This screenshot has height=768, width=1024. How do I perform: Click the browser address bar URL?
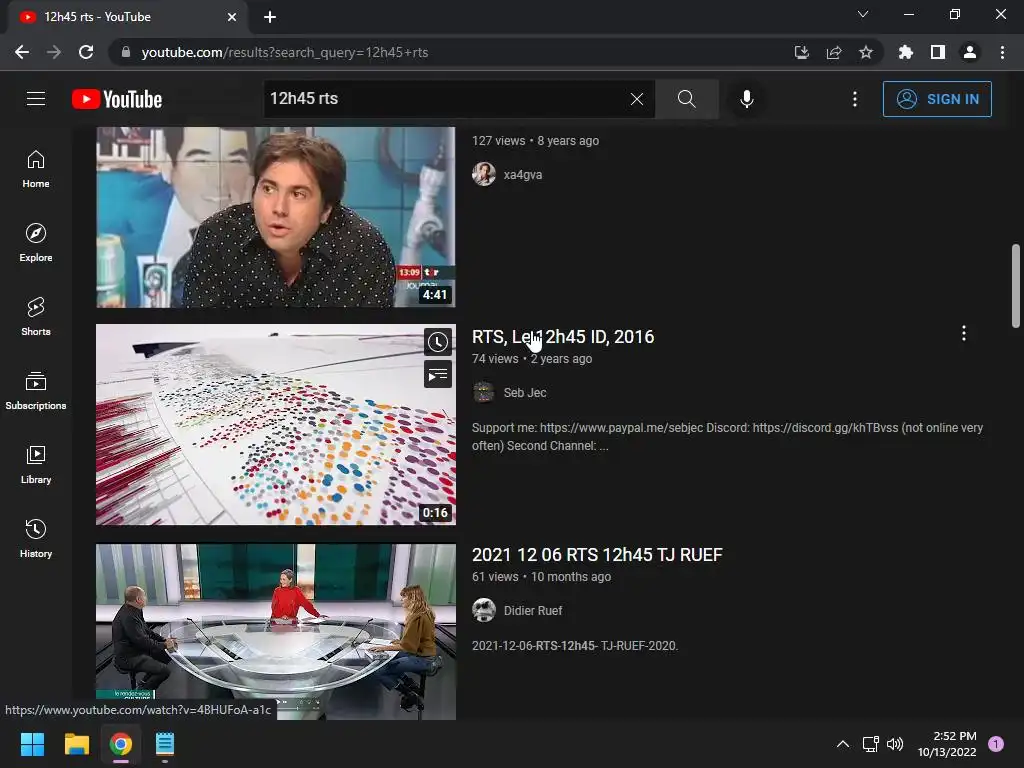click(x=285, y=52)
